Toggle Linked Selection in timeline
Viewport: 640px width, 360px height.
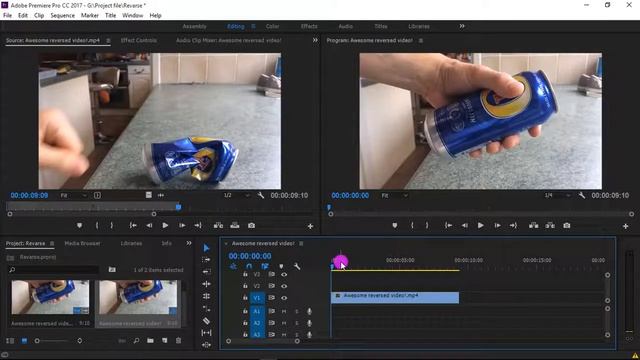coord(264,267)
